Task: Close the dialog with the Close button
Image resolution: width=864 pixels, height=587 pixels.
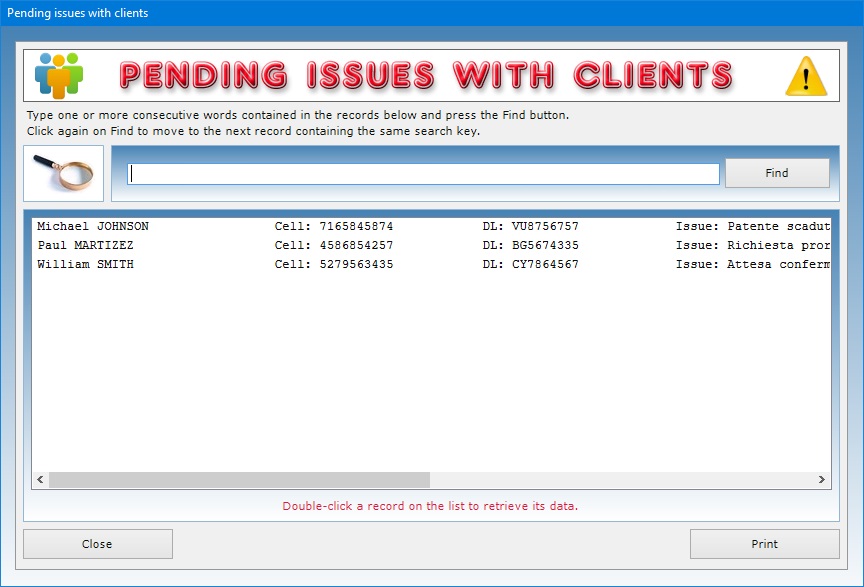Action: coord(98,544)
